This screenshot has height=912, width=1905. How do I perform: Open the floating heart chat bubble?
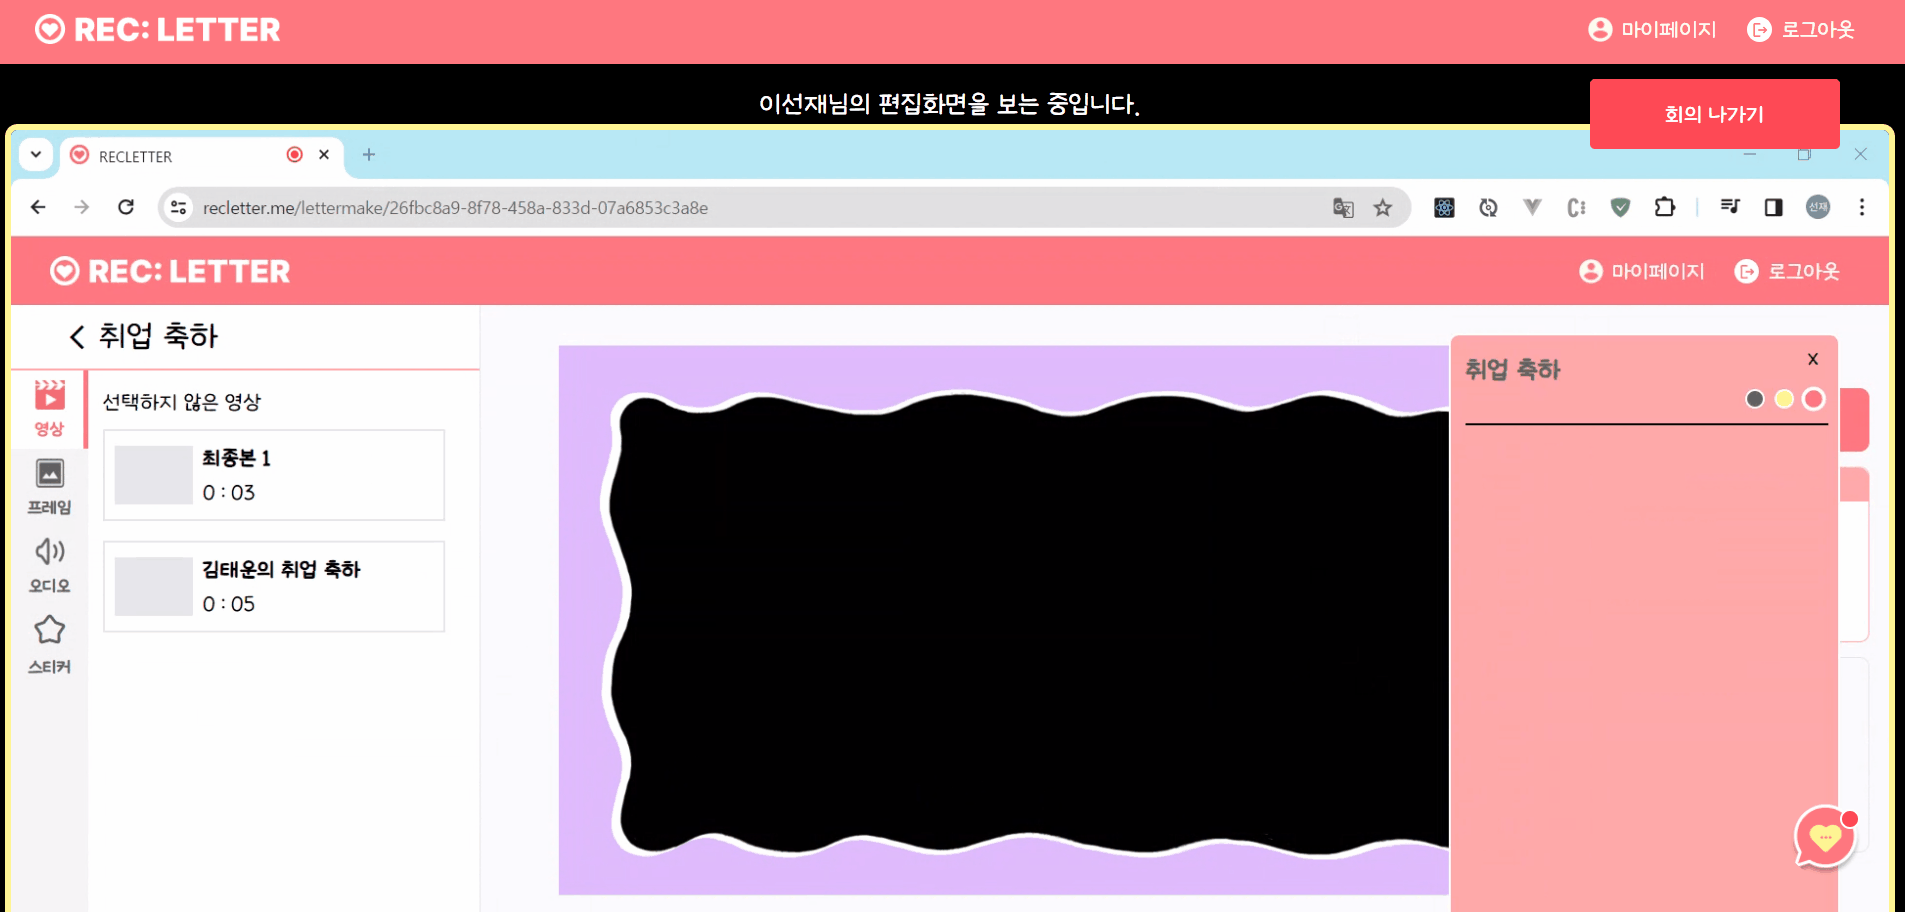point(1825,838)
